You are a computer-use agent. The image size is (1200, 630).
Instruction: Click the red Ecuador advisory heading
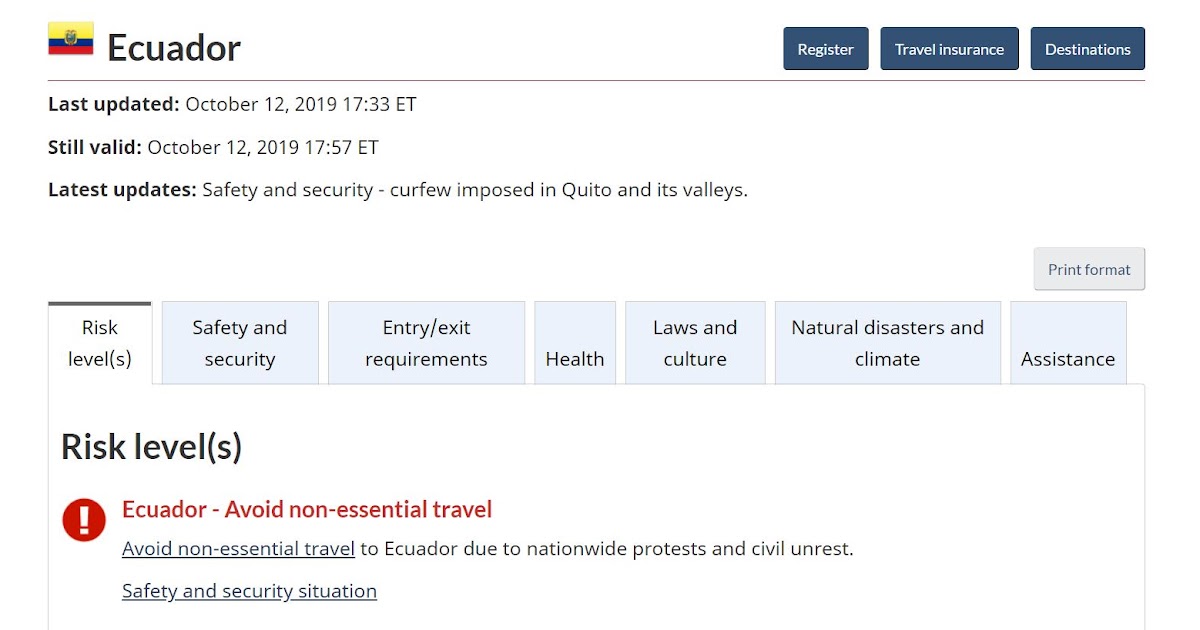coord(307,510)
